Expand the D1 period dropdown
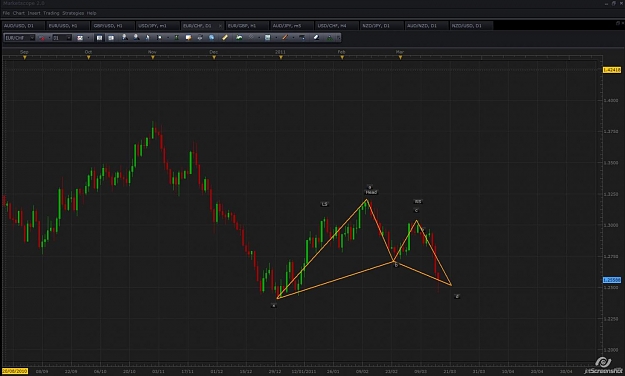The height and width of the screenshot is (376, 625). point(69,38)
